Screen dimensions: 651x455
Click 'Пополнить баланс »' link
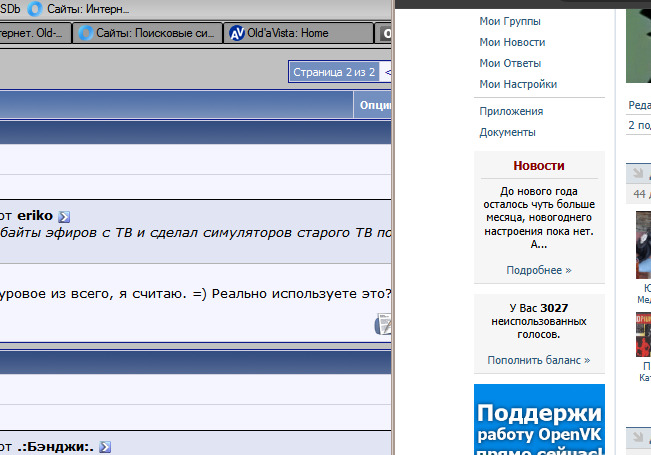click(x=539, y=360)
